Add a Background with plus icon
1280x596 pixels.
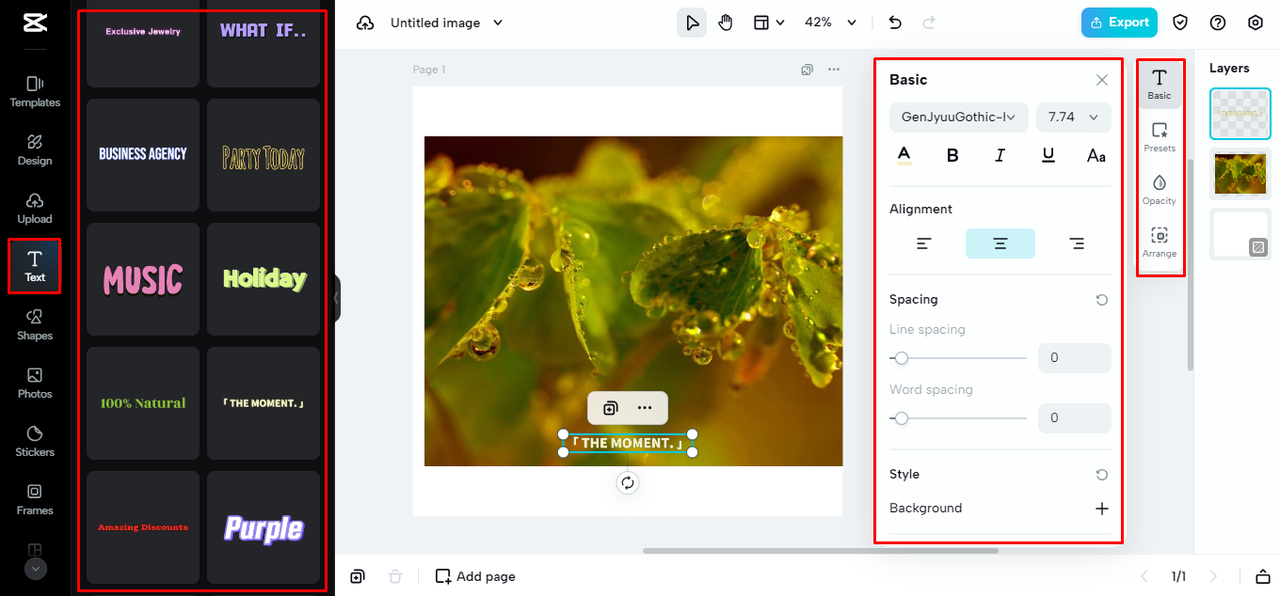[x=1102, y=508]
